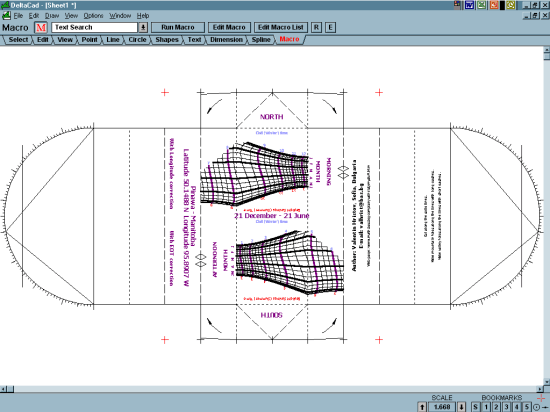
Task: Click the Excel icon in the Office shortcut bar
Action: [x=482, y=5]
